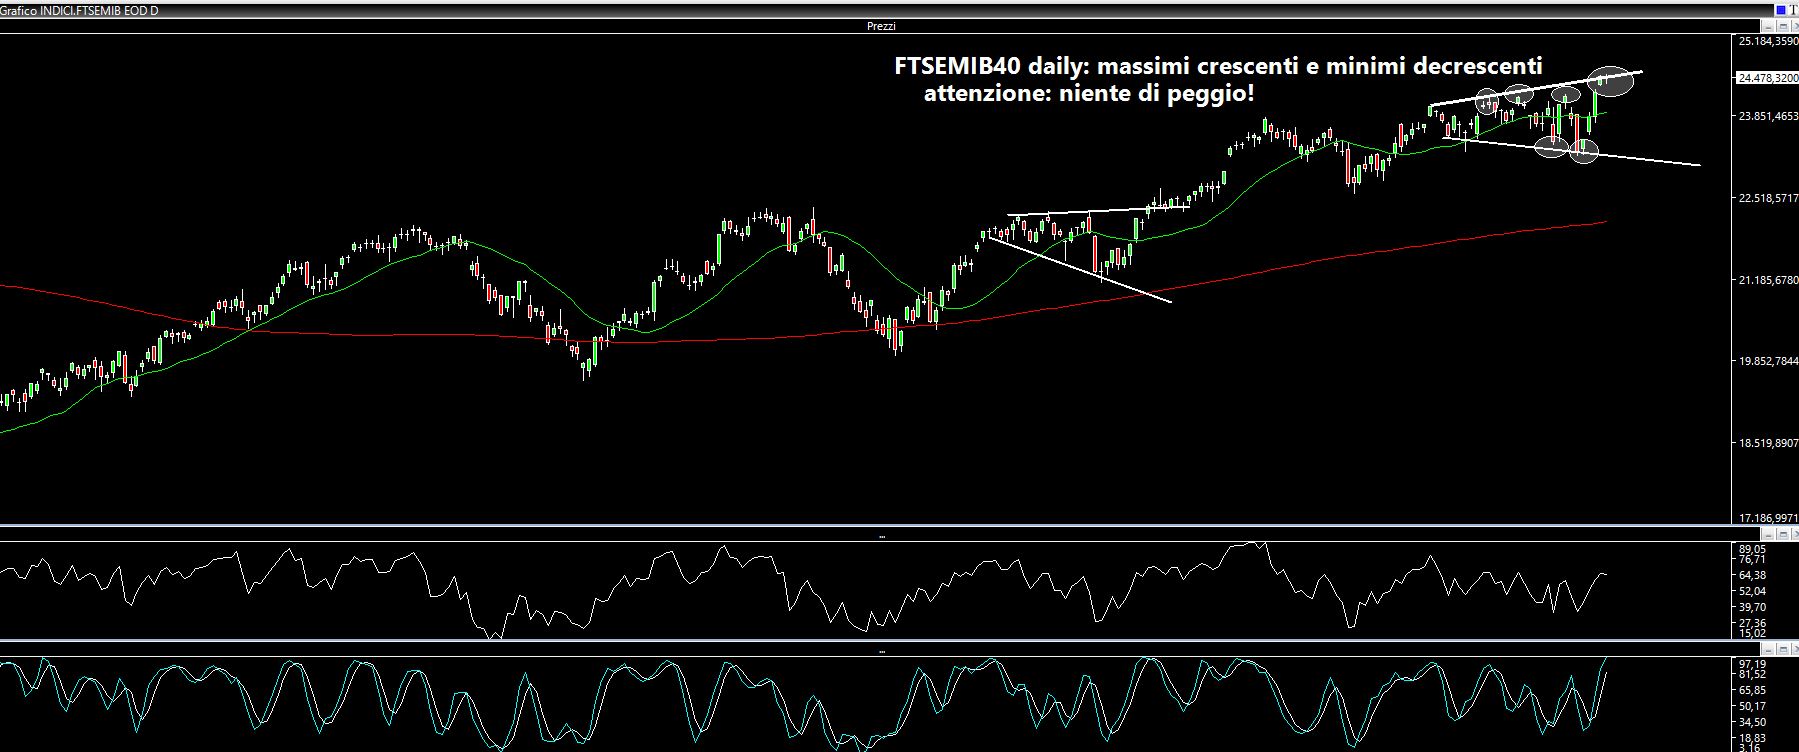Select the FTSEMIB40 daily annotation text
The width and height of the screenshot is (1799, 752).
pos(1218,67)
